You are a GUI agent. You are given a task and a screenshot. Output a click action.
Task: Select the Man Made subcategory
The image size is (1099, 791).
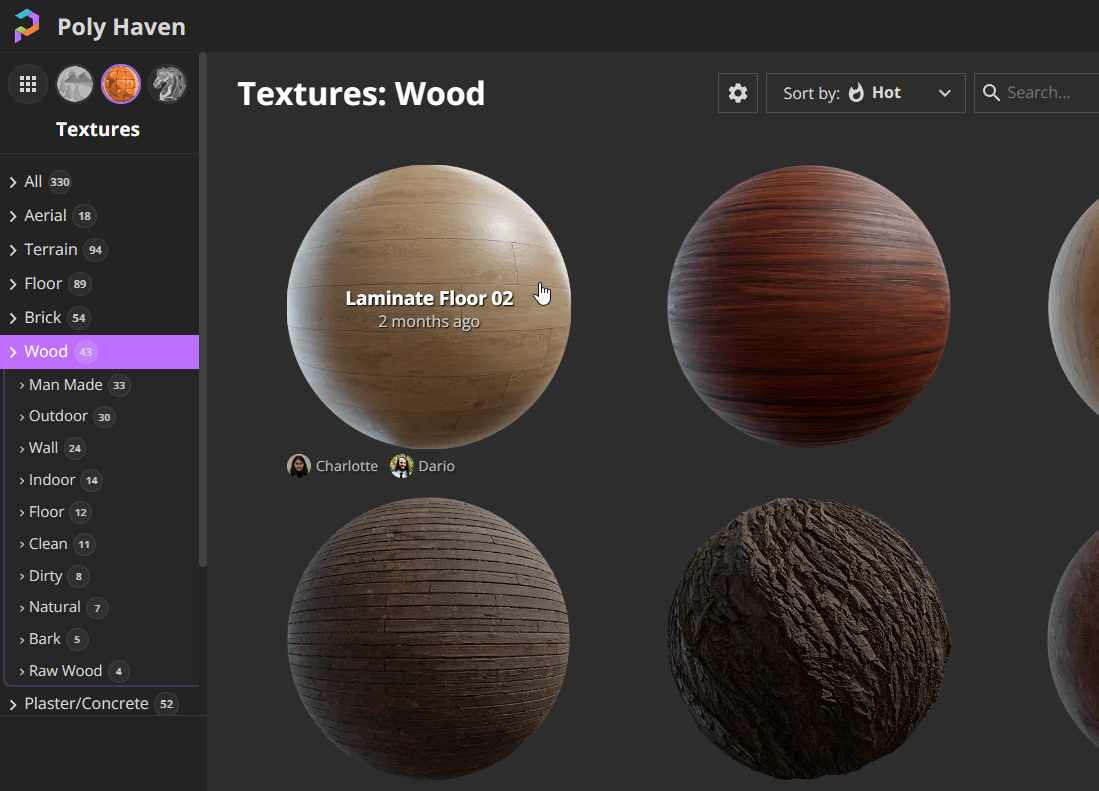pos(66,385)
